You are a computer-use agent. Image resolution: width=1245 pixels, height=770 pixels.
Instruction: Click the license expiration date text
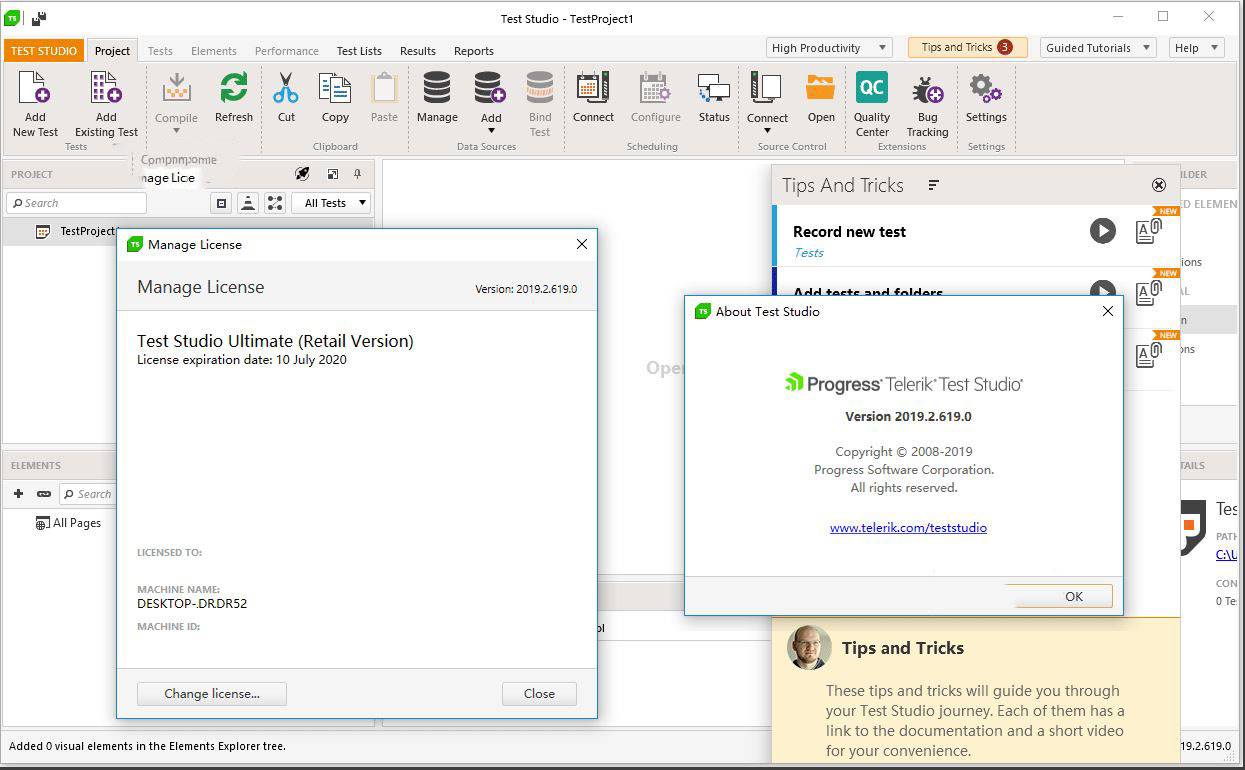point(242,360)
